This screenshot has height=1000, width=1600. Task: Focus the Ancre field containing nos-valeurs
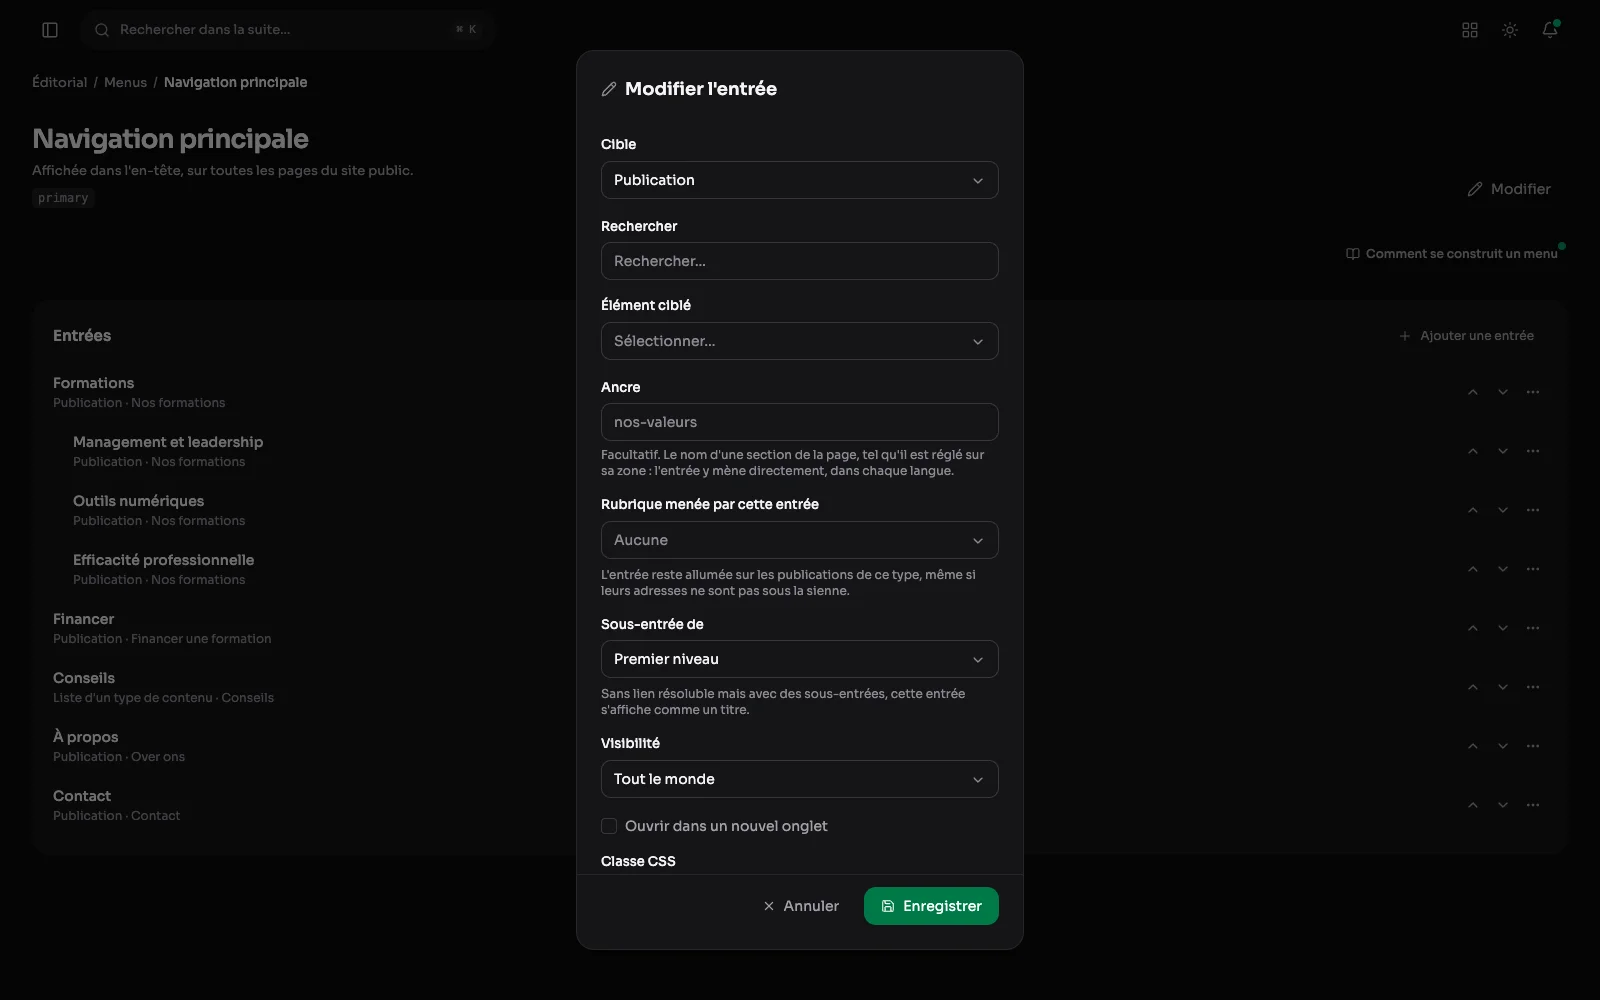[800, 422]
